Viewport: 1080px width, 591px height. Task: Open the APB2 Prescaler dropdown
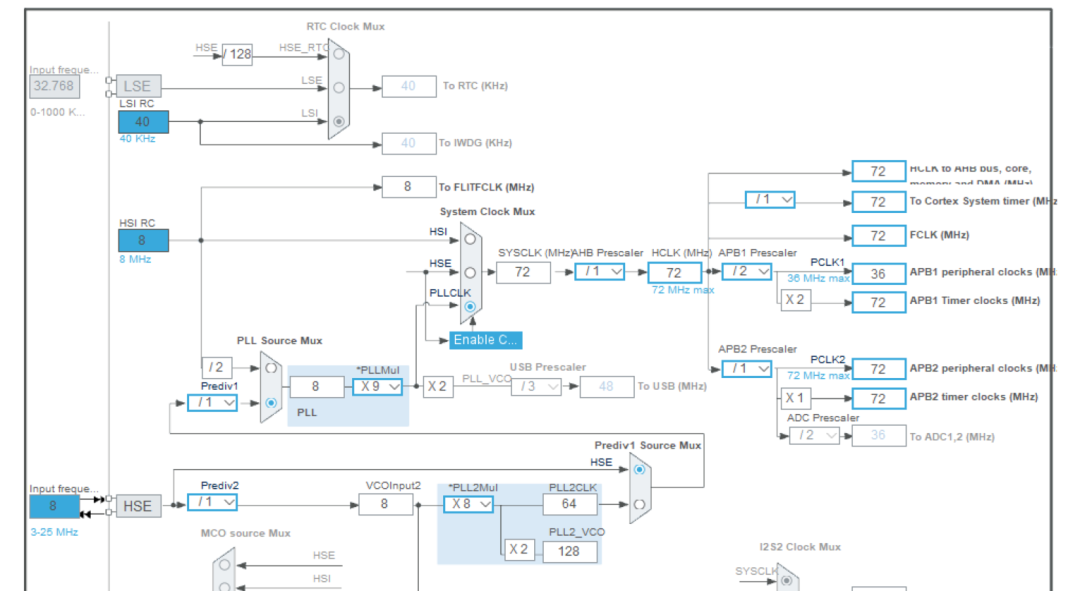747,369
